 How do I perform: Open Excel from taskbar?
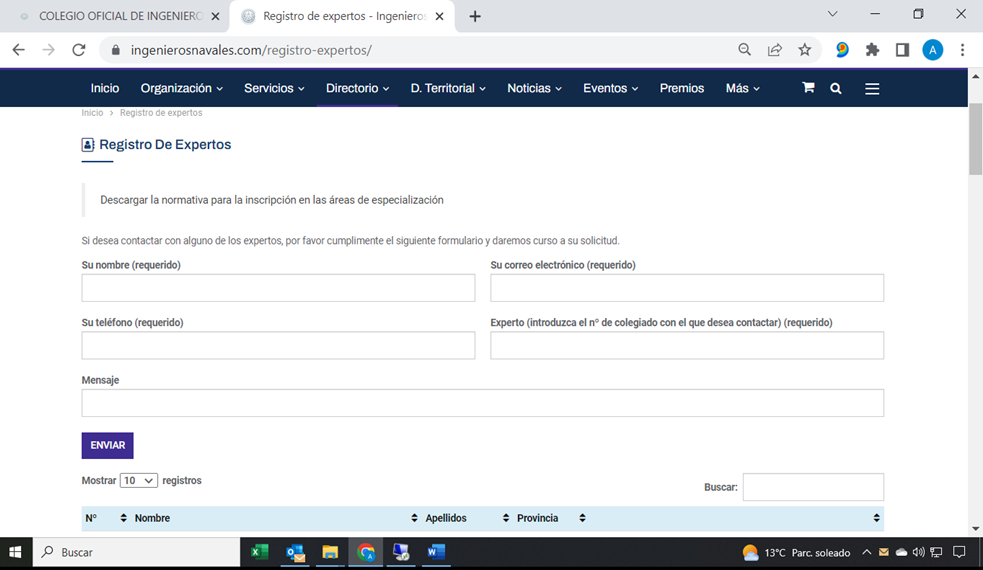click(260, 552)
